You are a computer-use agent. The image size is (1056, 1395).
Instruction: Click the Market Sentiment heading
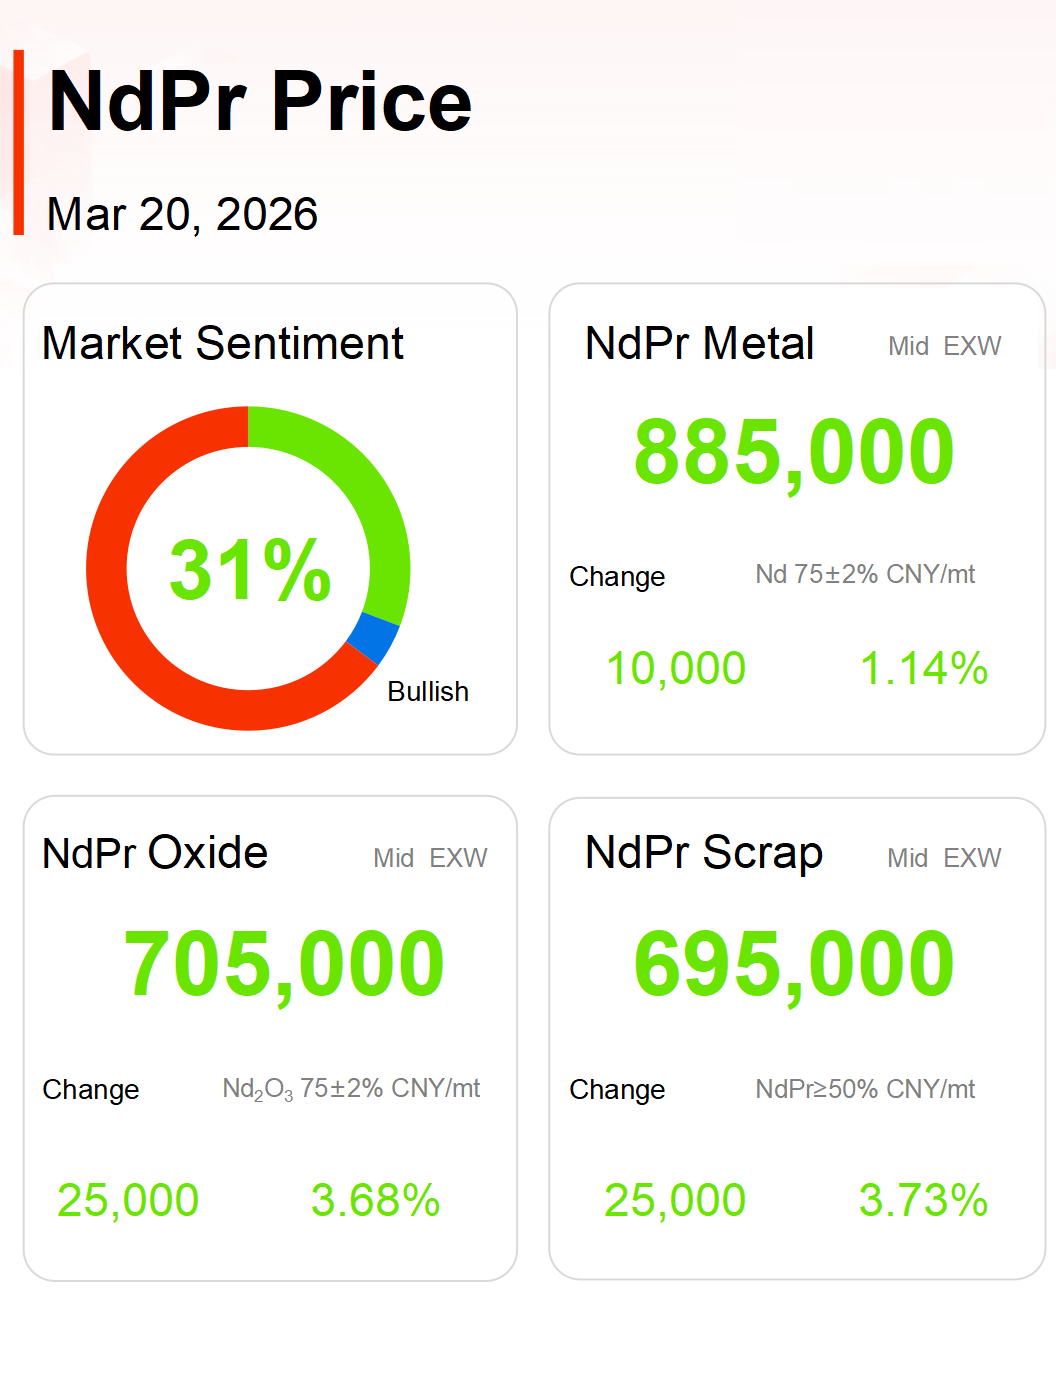pos(222,344)
